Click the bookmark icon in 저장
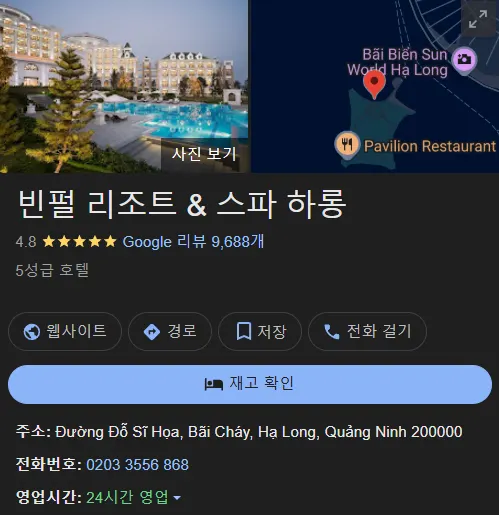Viewport: 499px width, 515px height. pos(244,331)
